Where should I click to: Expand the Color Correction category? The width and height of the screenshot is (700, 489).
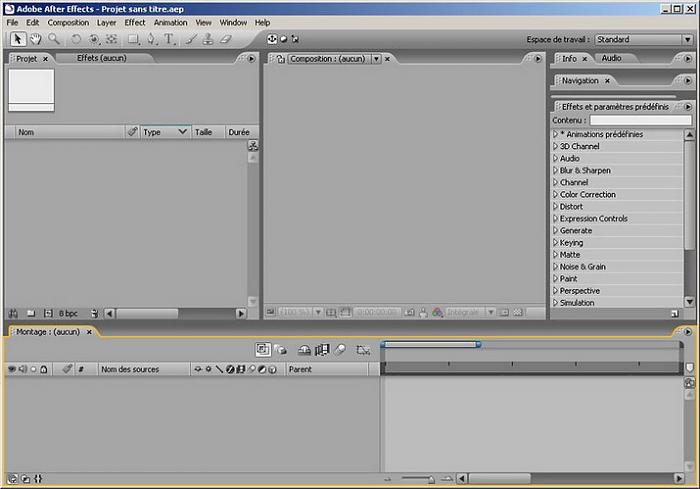pyautogui.click(x=555, y=194)
